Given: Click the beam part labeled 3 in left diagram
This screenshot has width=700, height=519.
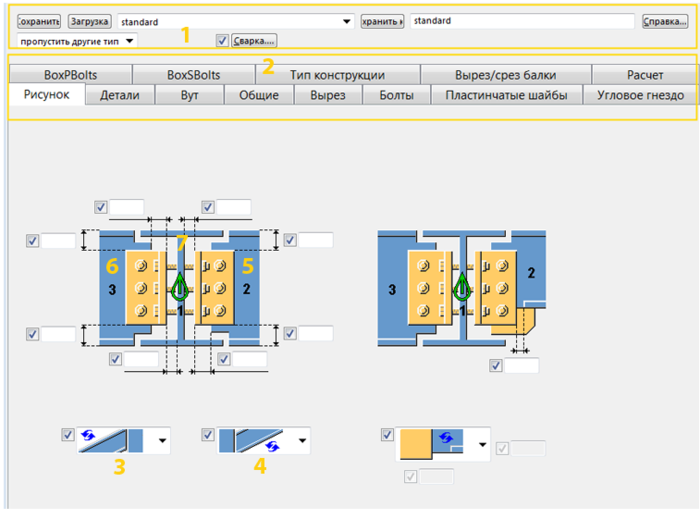Looking at the screenshot, I should point(112,290).
